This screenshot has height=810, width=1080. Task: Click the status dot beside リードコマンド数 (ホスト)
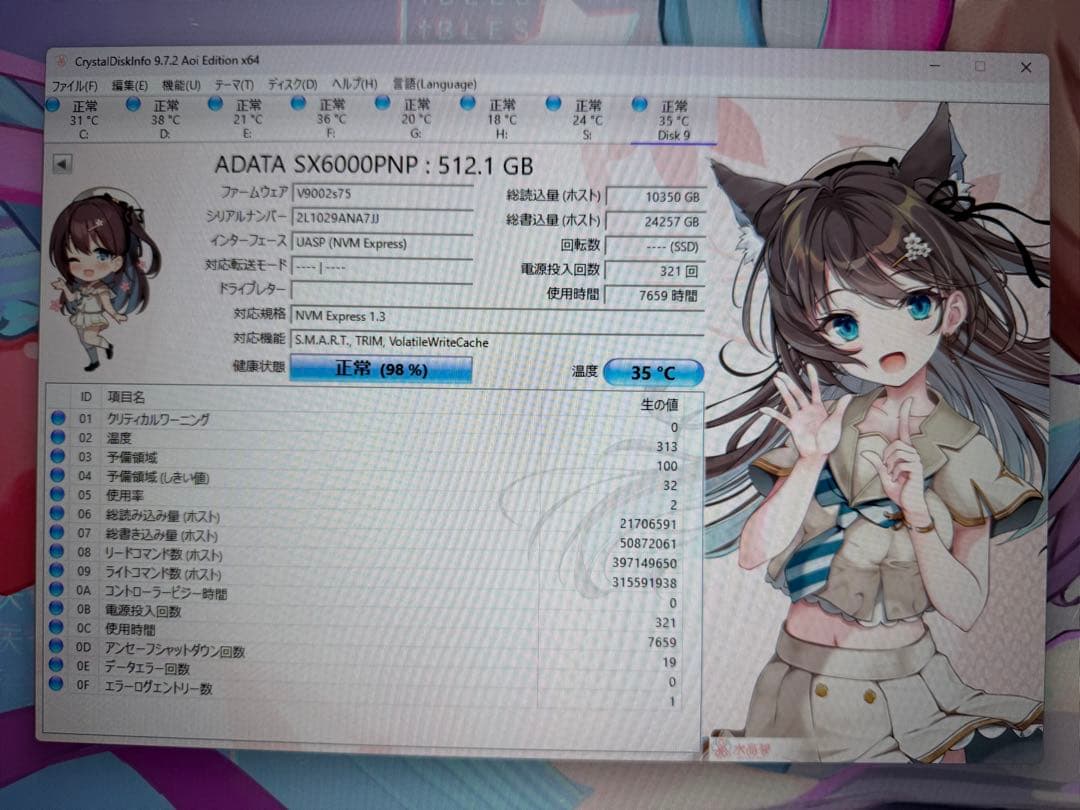[57, 552]
